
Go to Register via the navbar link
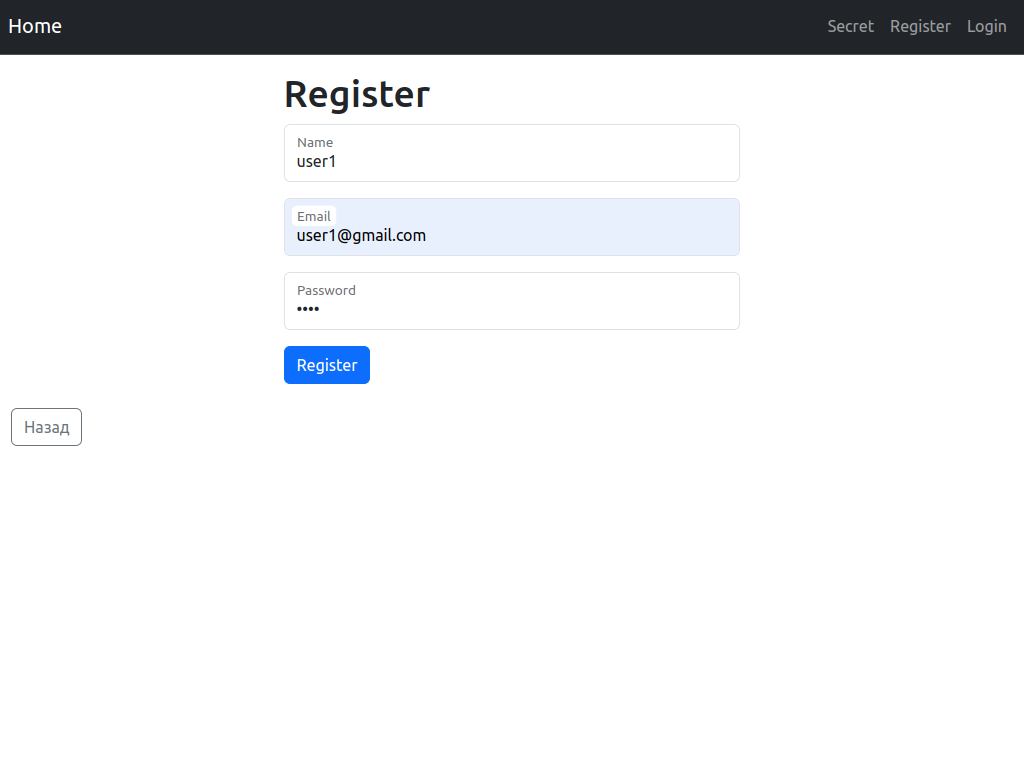pos(920,26)
